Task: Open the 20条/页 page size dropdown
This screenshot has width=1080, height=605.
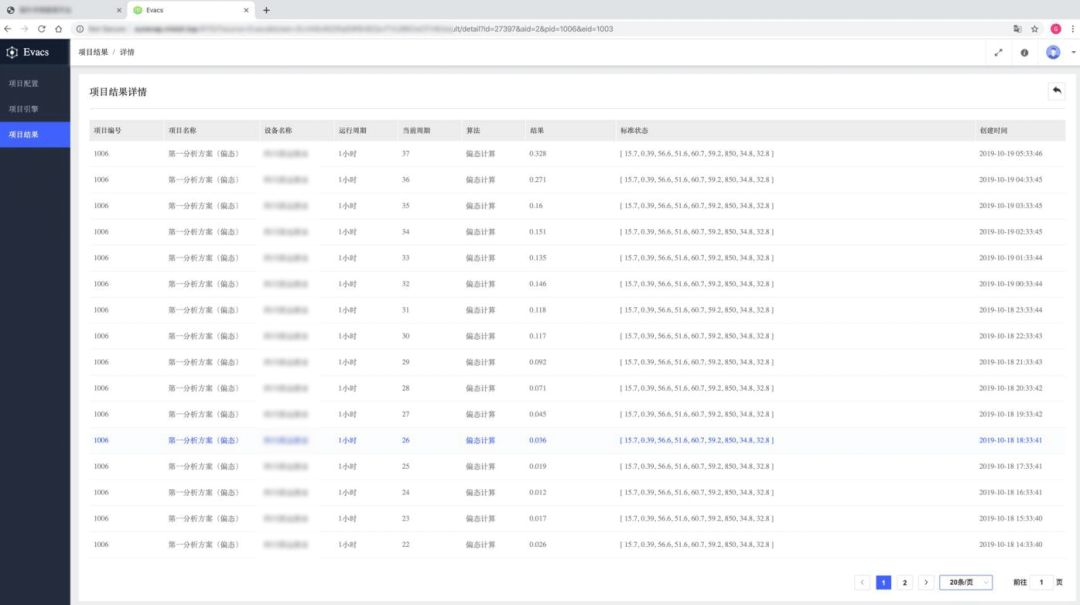Action: pos(965,582)
